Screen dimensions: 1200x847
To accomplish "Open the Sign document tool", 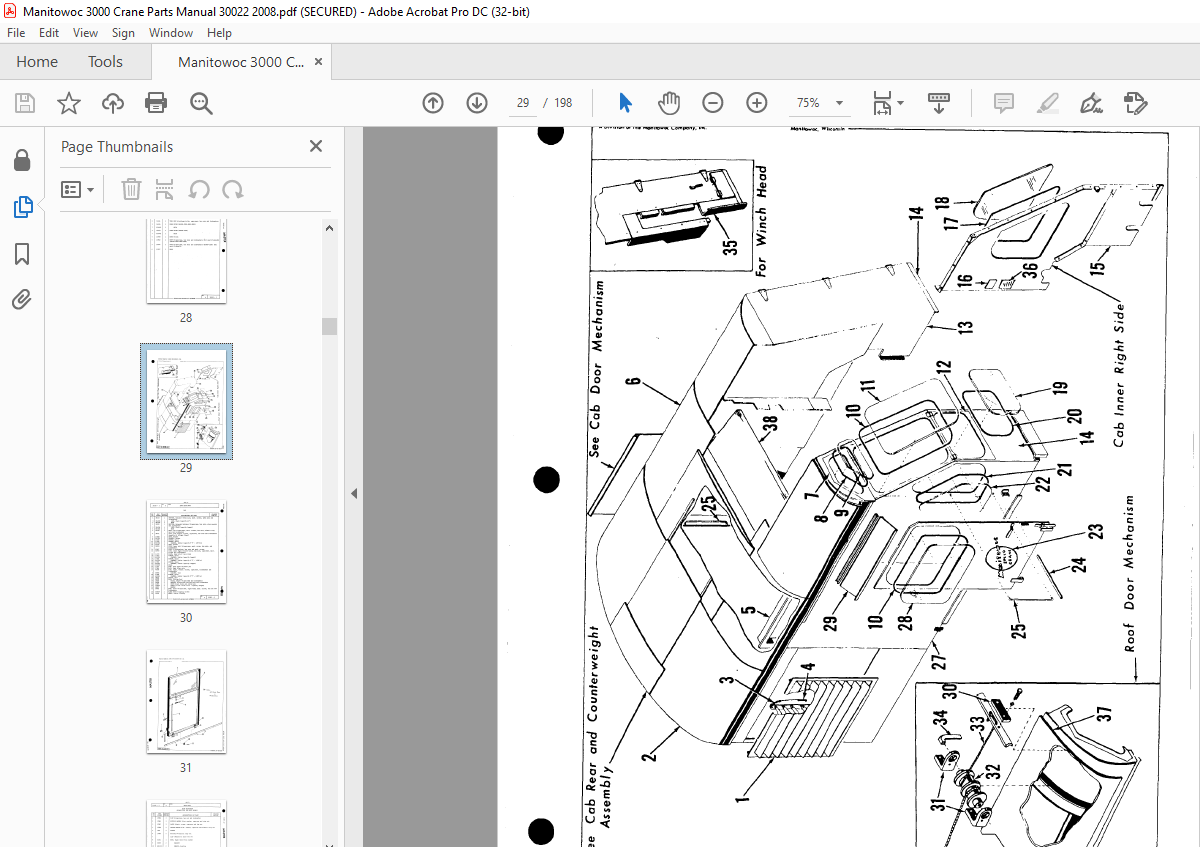I will (x=1091, y=103).
